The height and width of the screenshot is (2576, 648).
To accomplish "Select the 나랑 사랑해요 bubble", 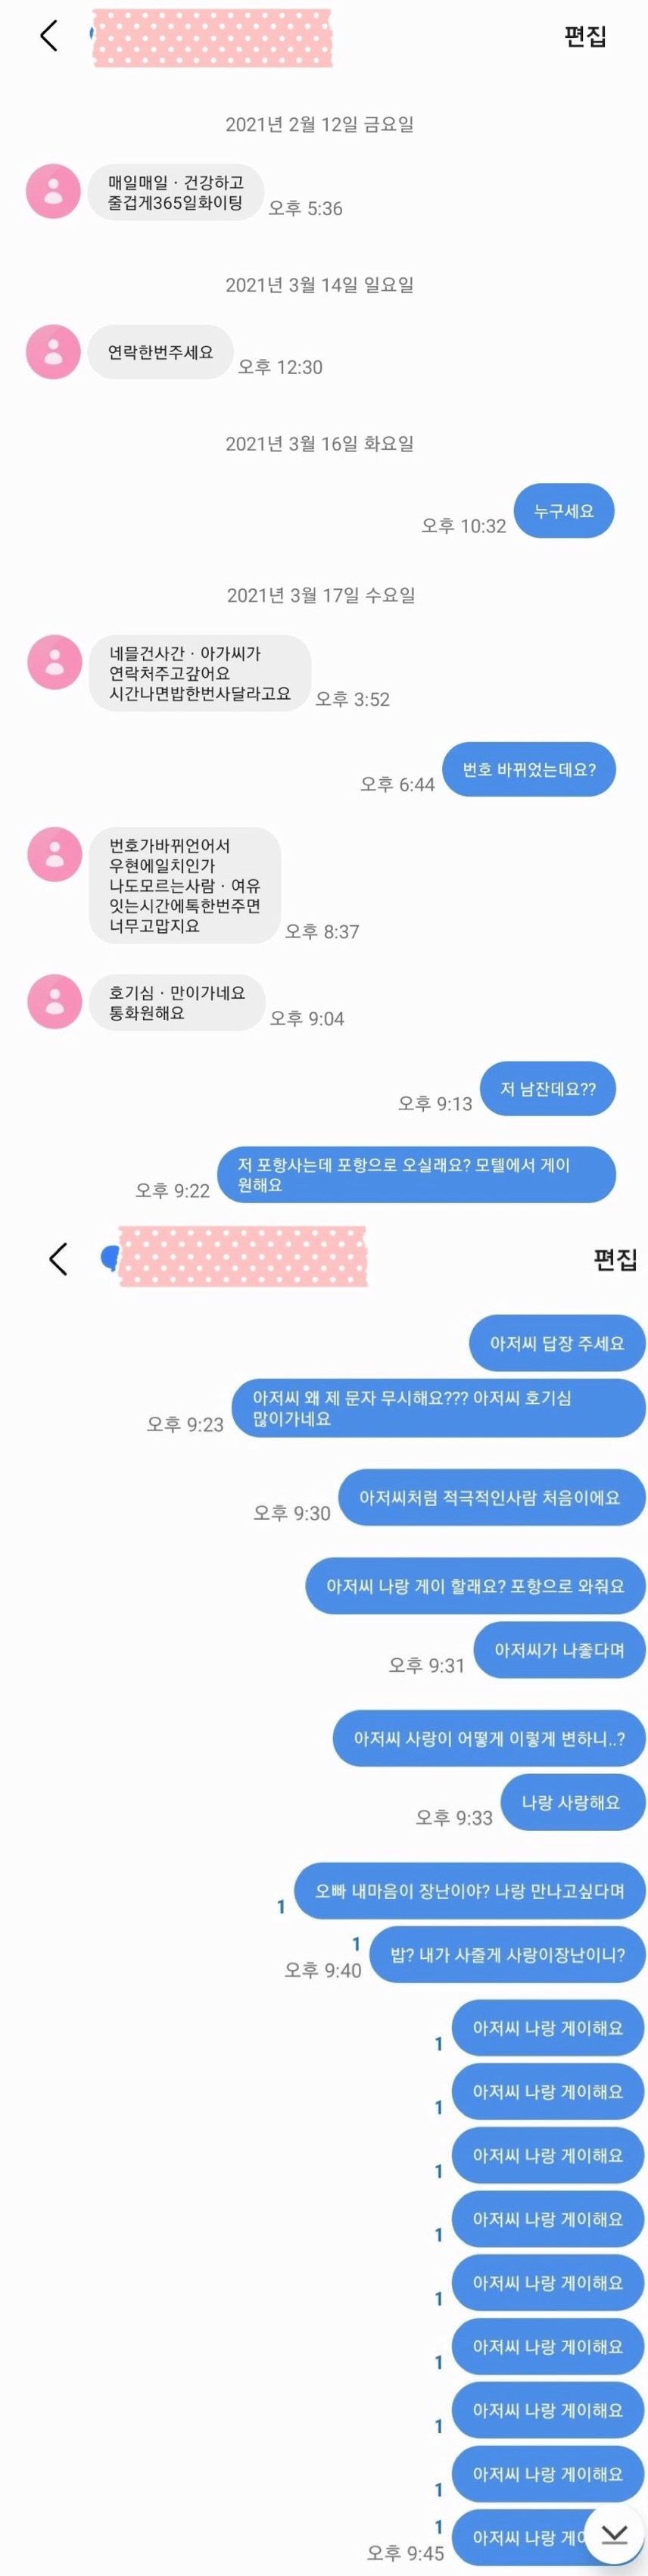I will [x=573, y=1802].
